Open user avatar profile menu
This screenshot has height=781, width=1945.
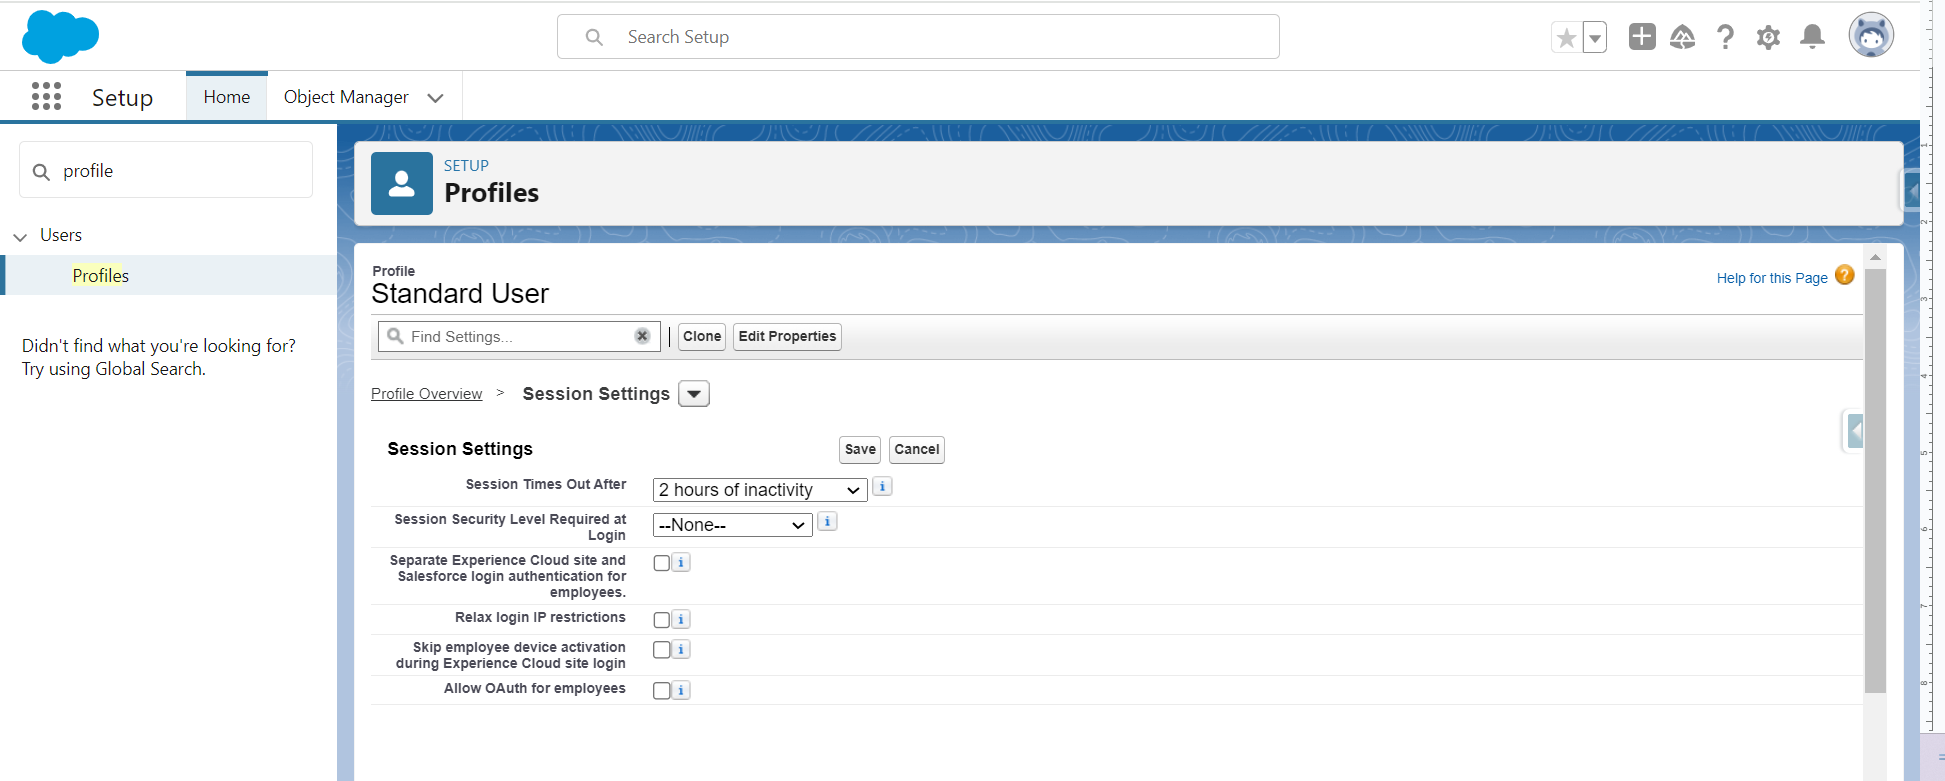point(1870,36)
